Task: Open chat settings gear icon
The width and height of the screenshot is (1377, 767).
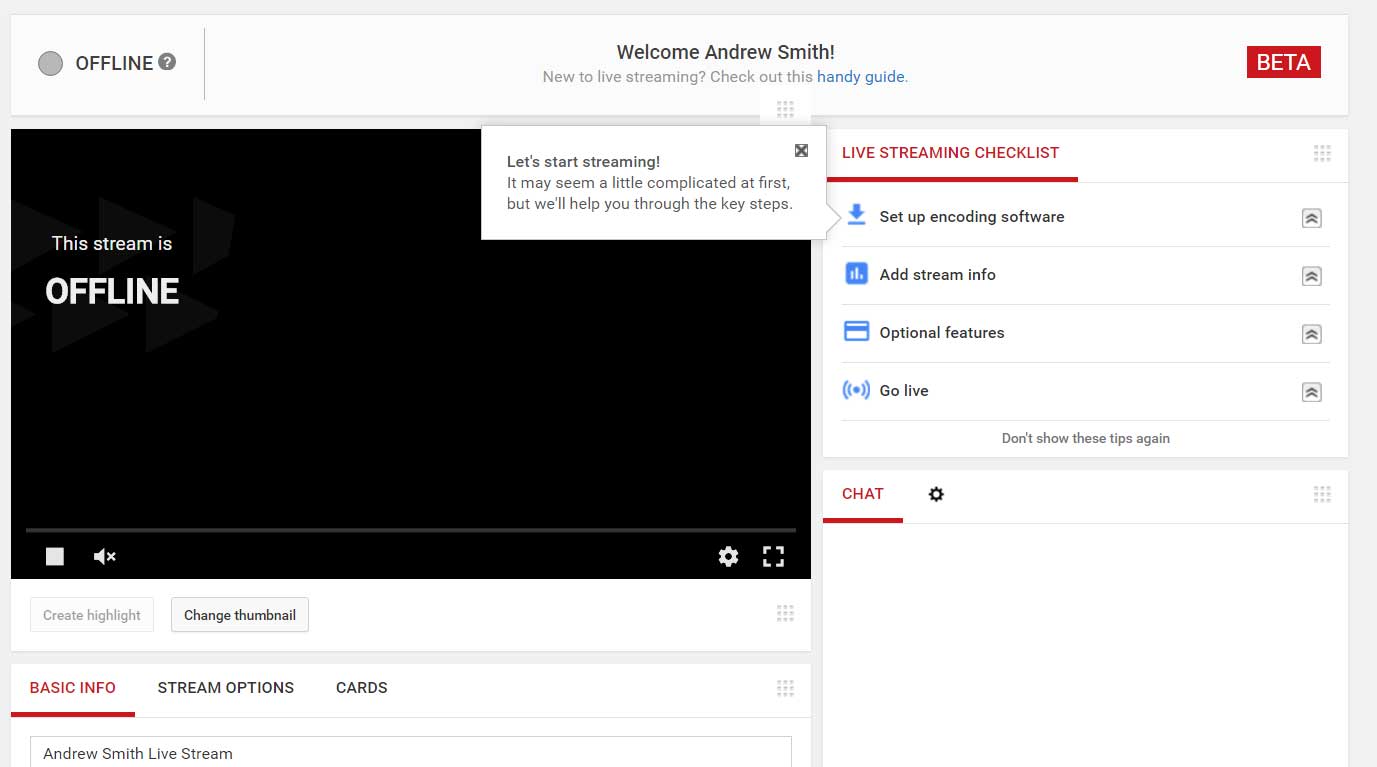Action: coord(936,494)
